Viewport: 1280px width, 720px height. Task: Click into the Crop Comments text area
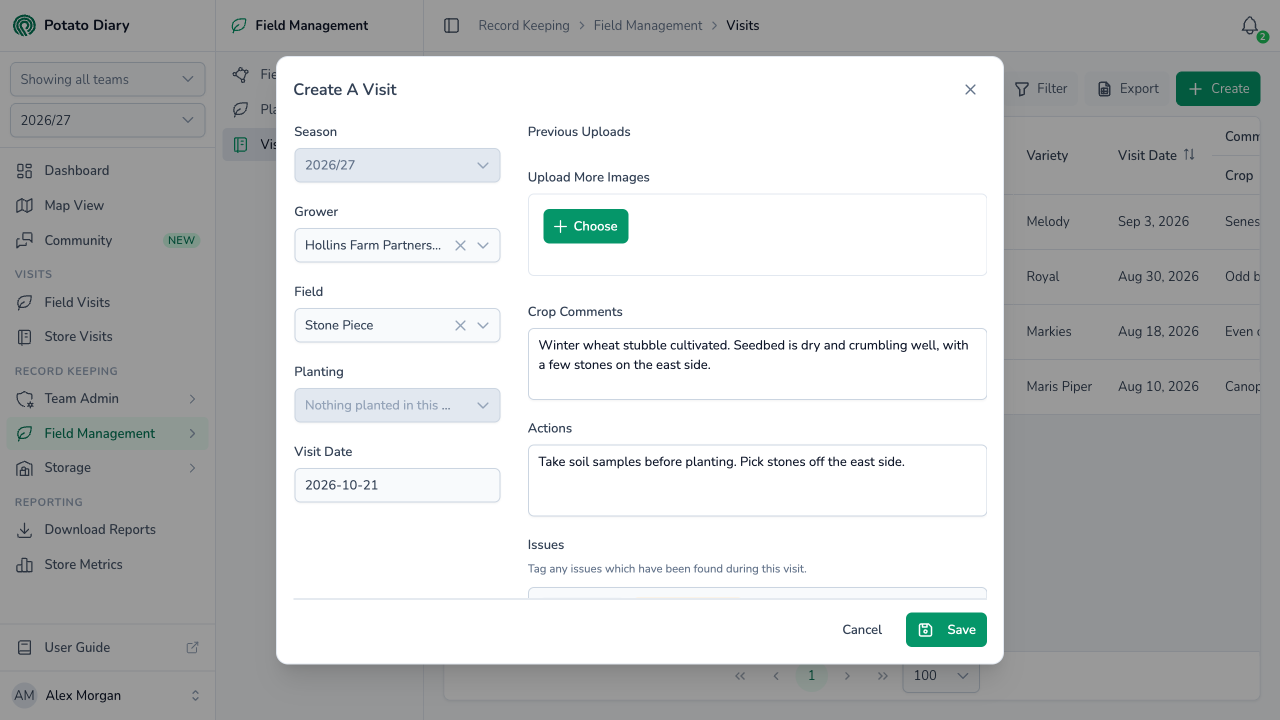click(x=757, y=363)
